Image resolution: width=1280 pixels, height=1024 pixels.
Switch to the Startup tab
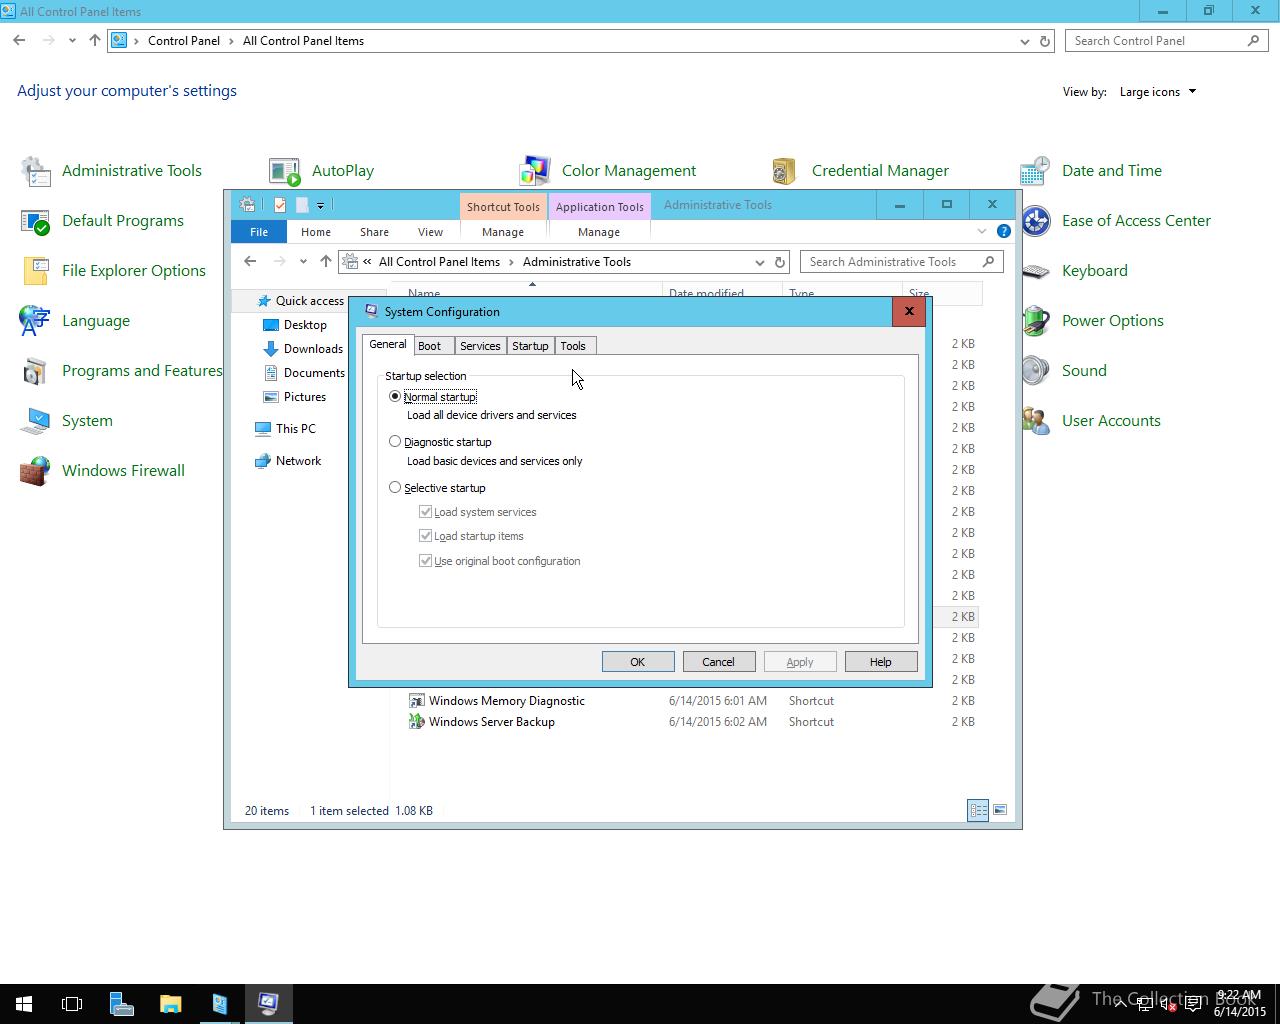click(530, 346)
